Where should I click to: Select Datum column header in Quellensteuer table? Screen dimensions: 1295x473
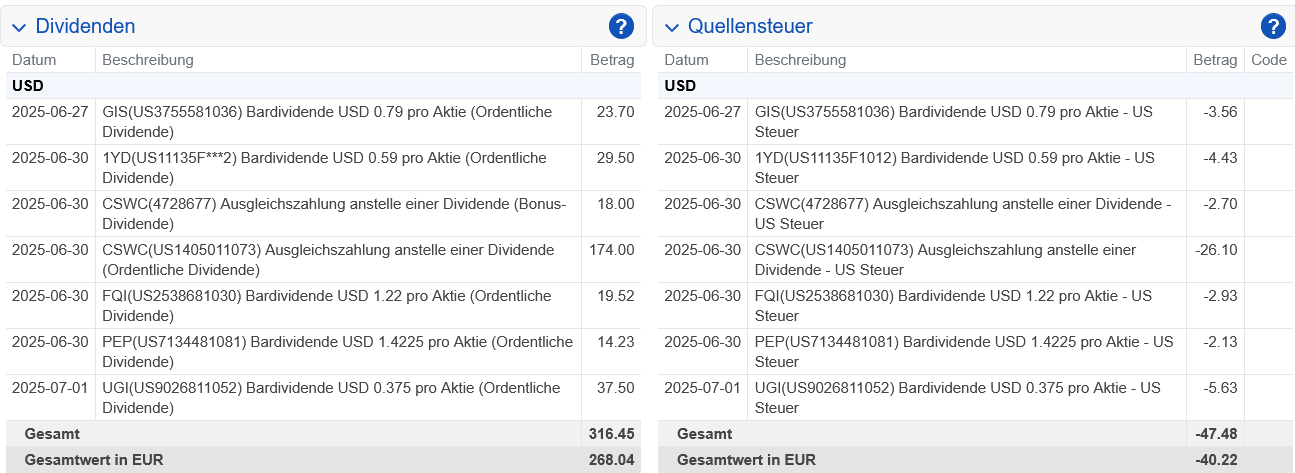[686, 60]
